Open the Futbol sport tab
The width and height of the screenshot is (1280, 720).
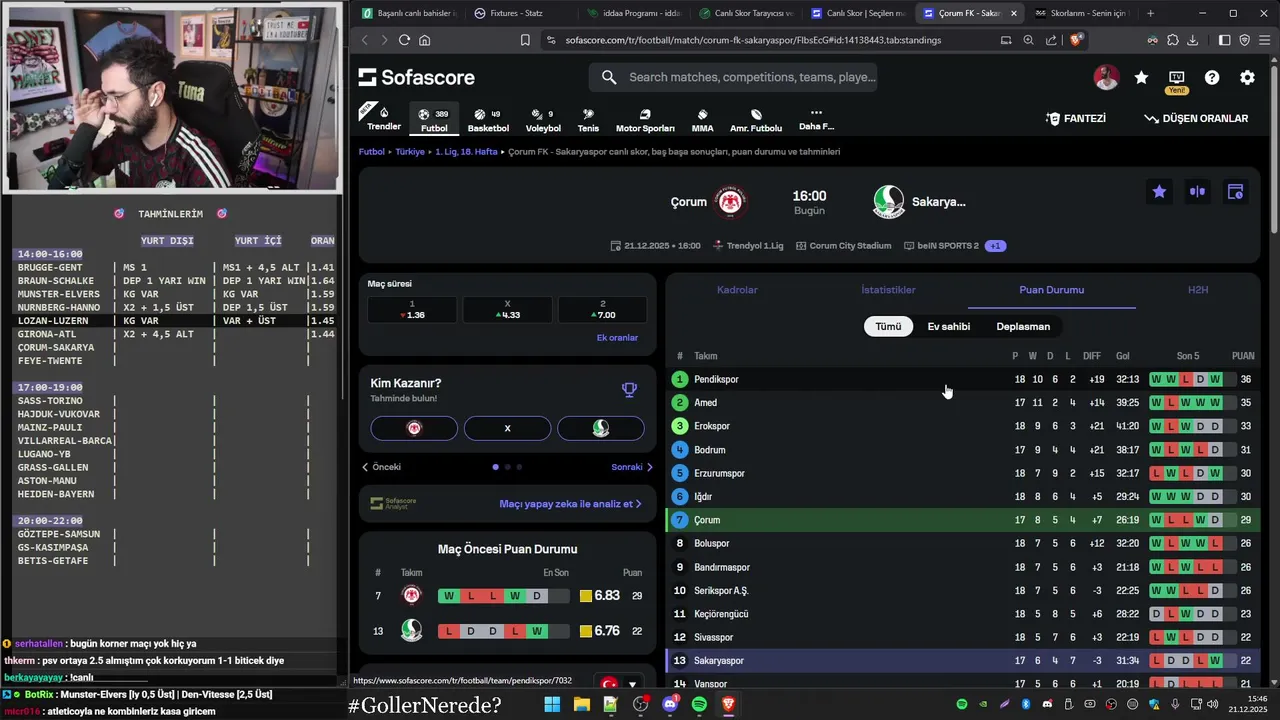click(434, 119)
